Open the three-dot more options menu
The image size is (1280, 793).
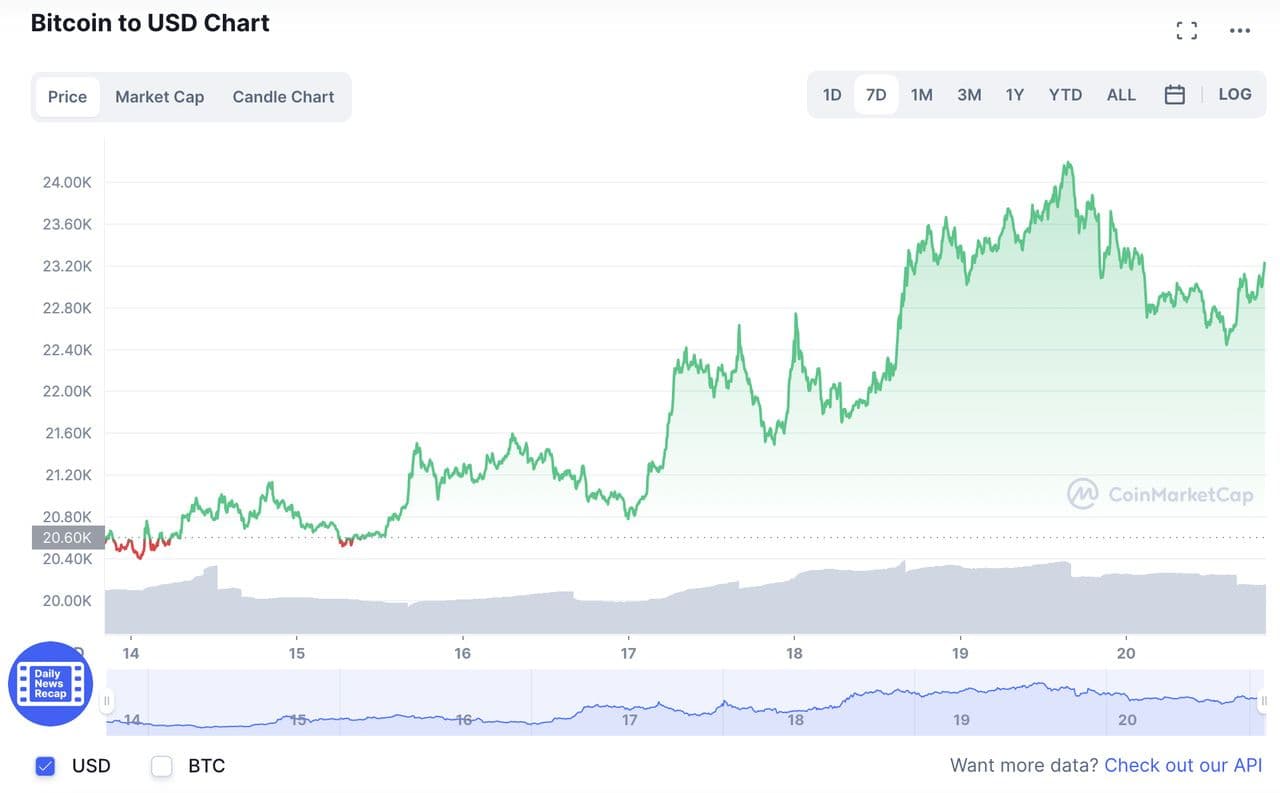pyautogui.click(x=1240, y=31)
